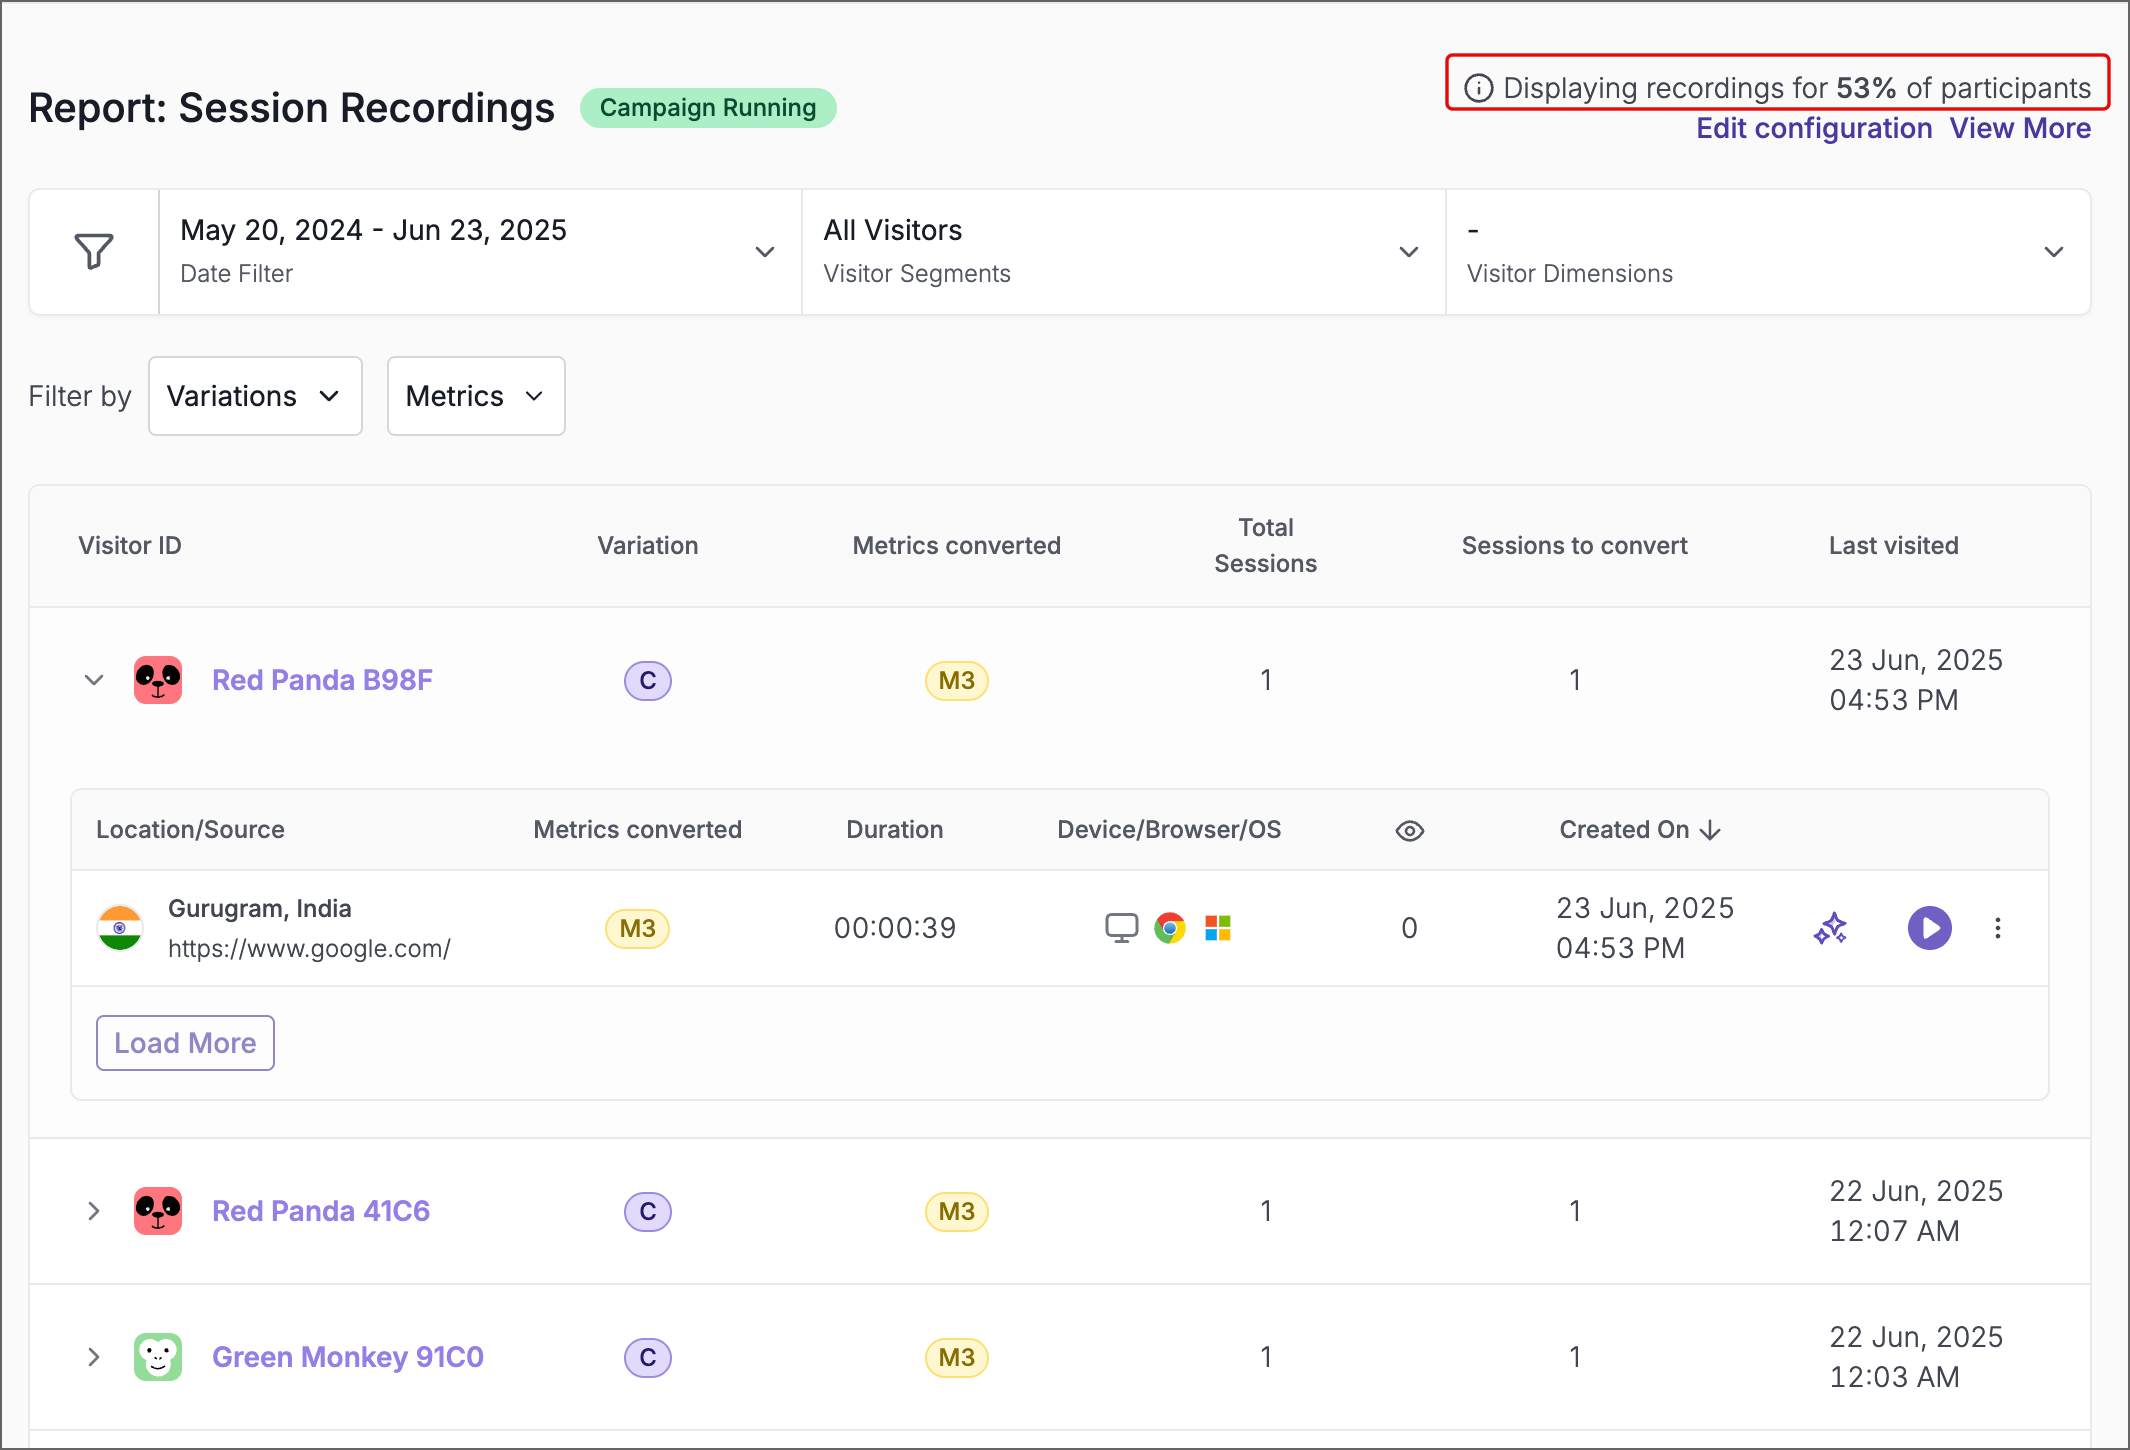
Task: Open the Visitor Segments dropdown
Action: click(1123, 252)
